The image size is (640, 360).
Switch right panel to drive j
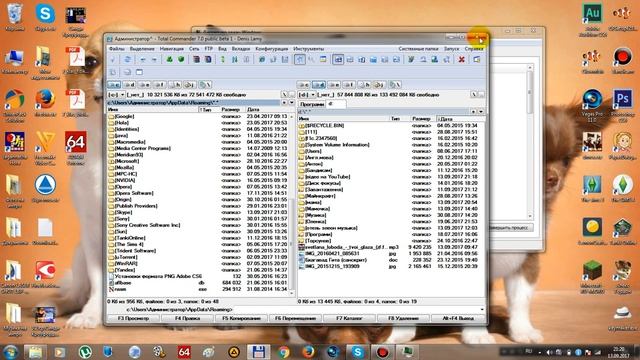(x=379, y=85)
